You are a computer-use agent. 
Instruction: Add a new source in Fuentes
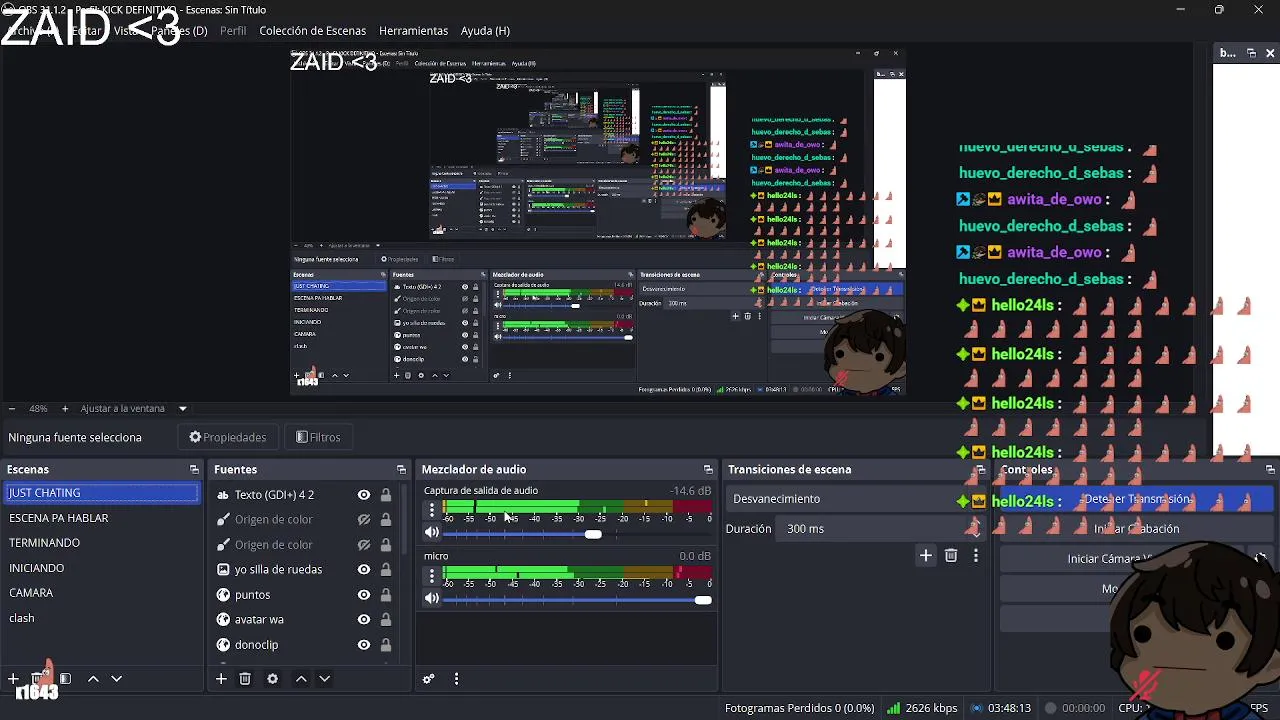click(x=221, y=679)
